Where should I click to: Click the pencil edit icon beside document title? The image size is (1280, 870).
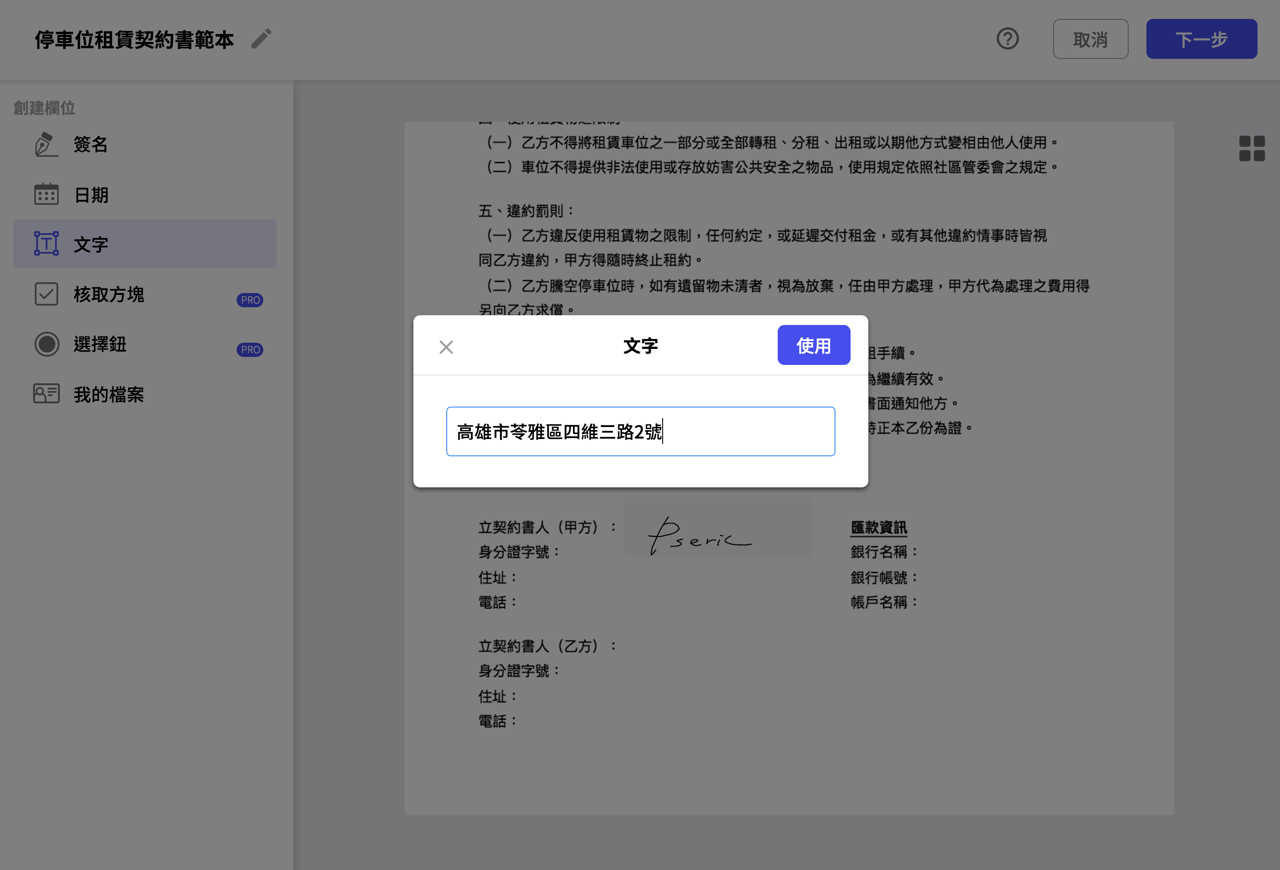(x=261, y=39)
